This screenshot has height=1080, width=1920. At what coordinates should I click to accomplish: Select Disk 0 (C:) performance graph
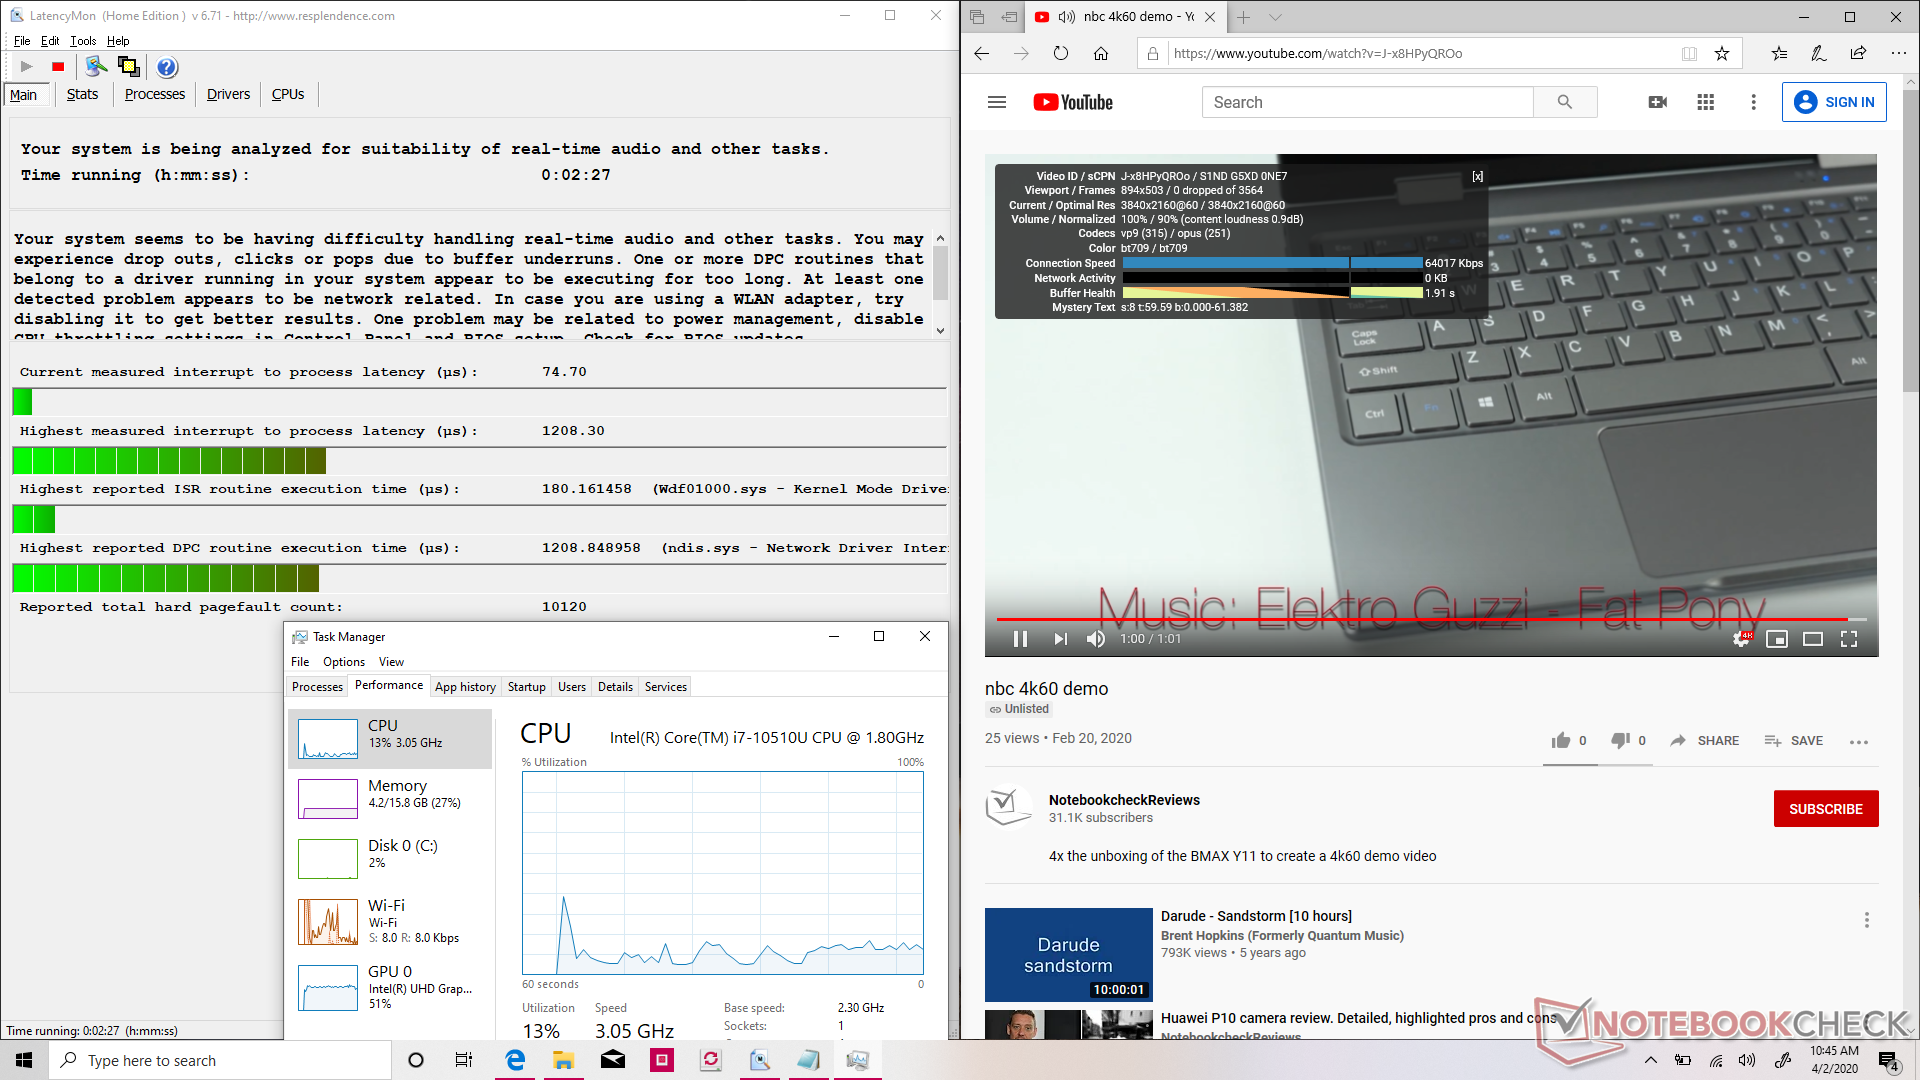point(390,858)
